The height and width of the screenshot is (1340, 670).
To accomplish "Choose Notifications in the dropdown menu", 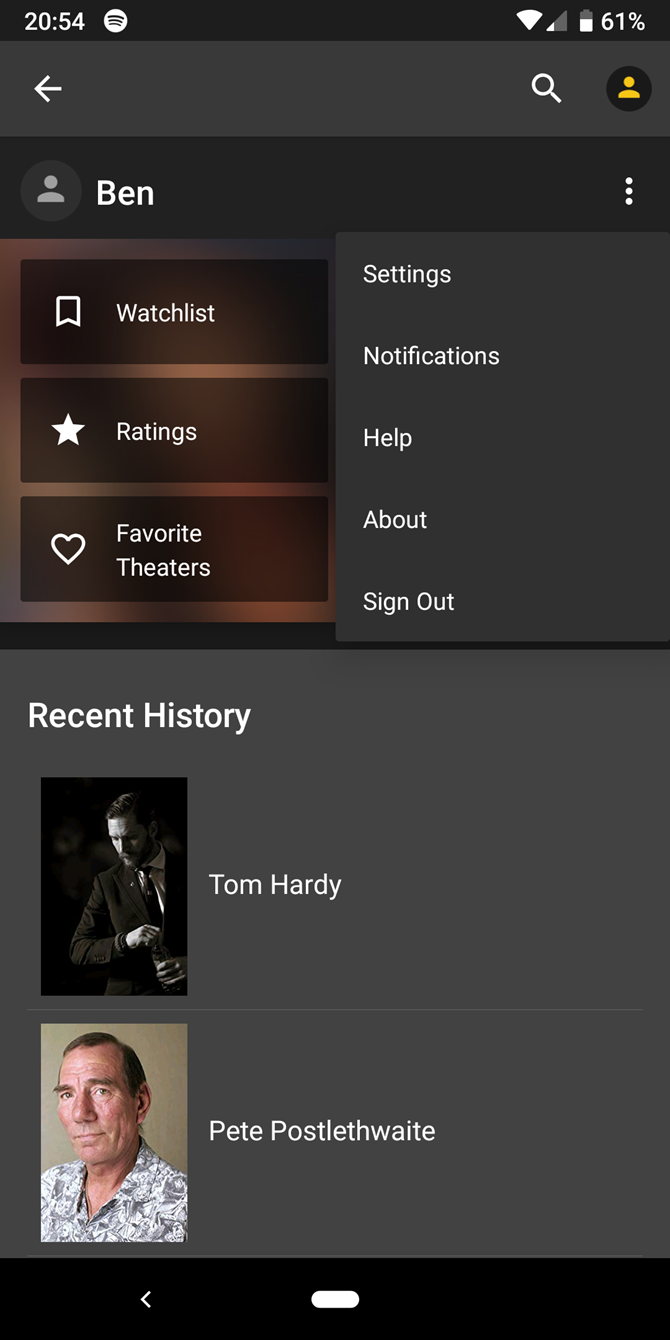I will click(431, 355).
